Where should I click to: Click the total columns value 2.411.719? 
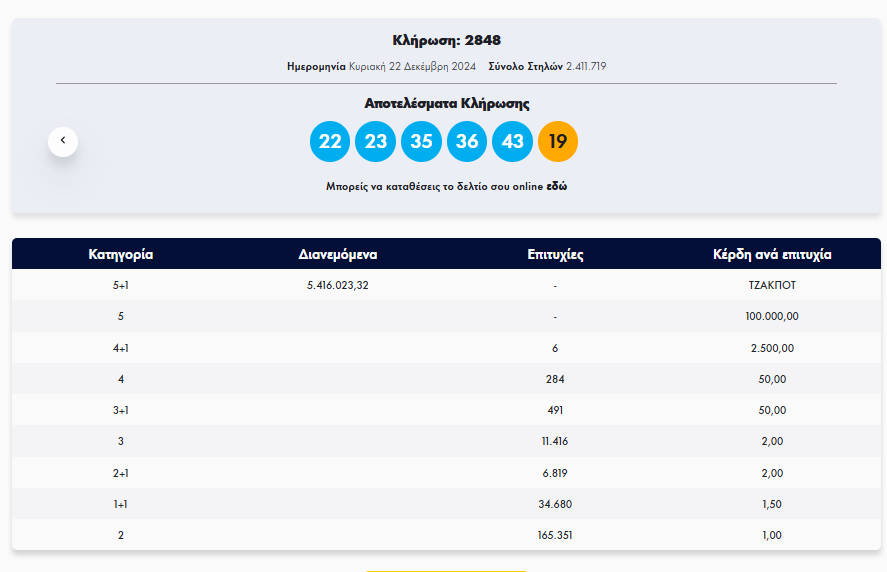click(x=586, y=67)
